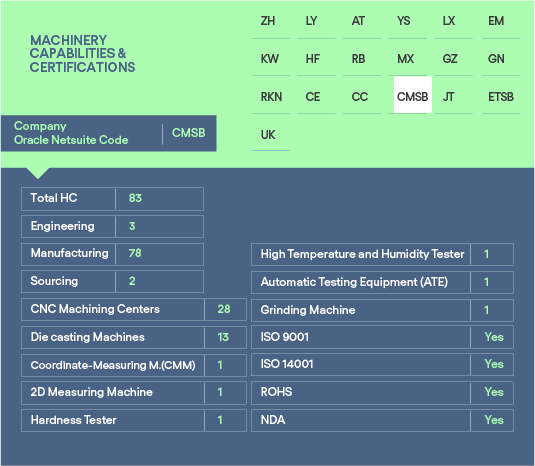This screenshot has height=466, width=535.
Task: Select the LX company tab
Action: (453, 21)
